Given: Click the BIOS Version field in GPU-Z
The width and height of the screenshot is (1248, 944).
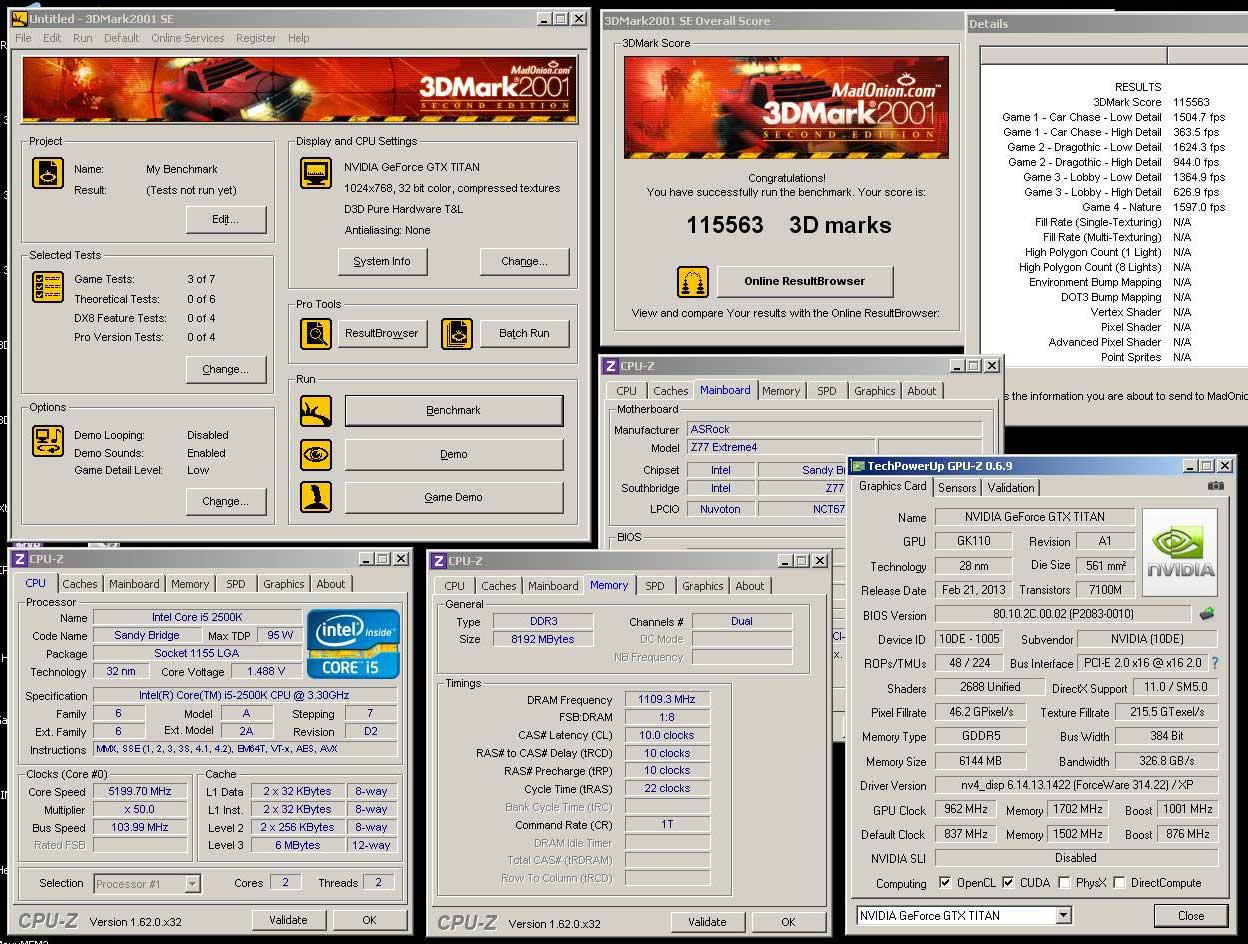Looking at the screenshot, I should pos(1063,615).
